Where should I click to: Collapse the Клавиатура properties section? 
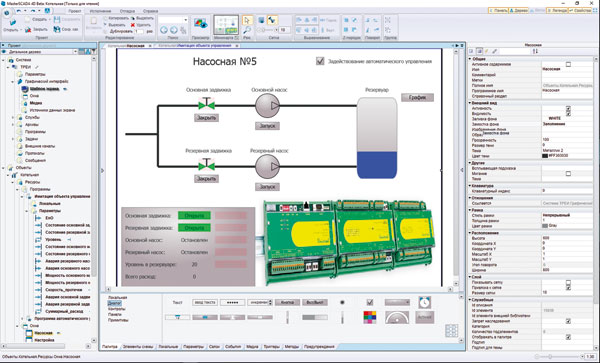470,186
